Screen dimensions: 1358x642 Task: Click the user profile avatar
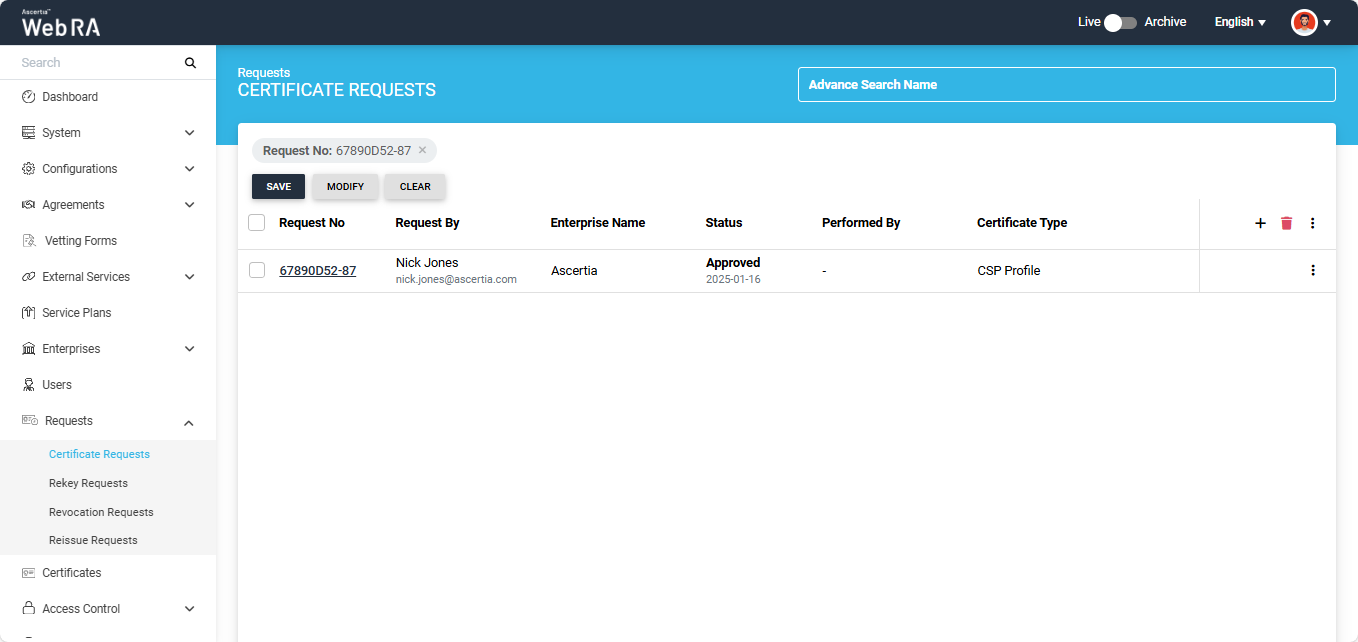(1304, 22)
